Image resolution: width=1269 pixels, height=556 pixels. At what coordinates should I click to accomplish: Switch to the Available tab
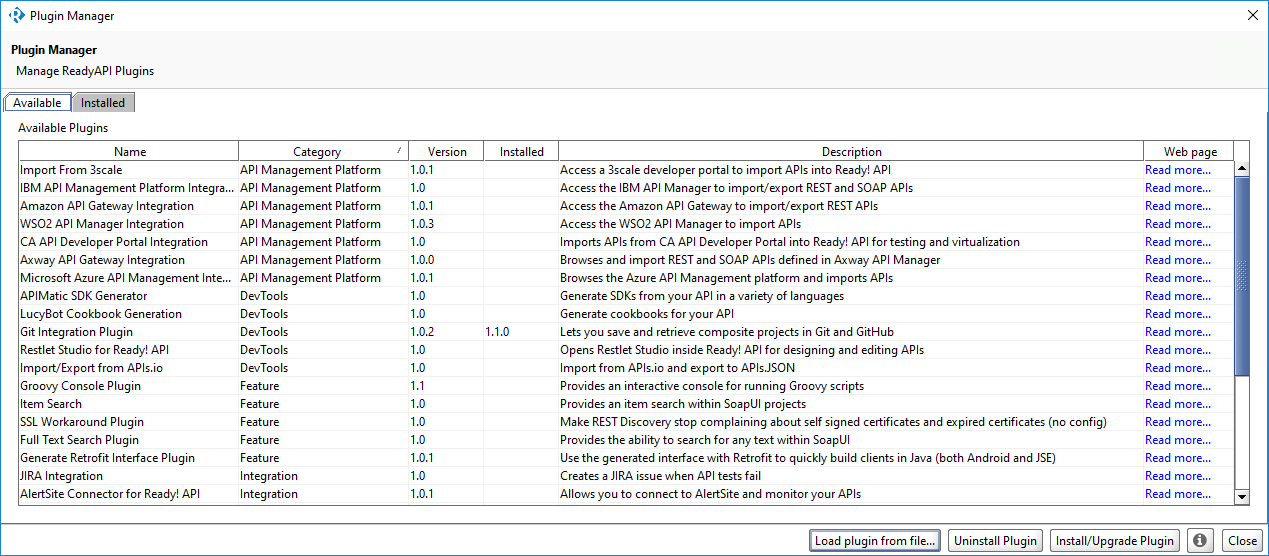click(x=37, y=103)
